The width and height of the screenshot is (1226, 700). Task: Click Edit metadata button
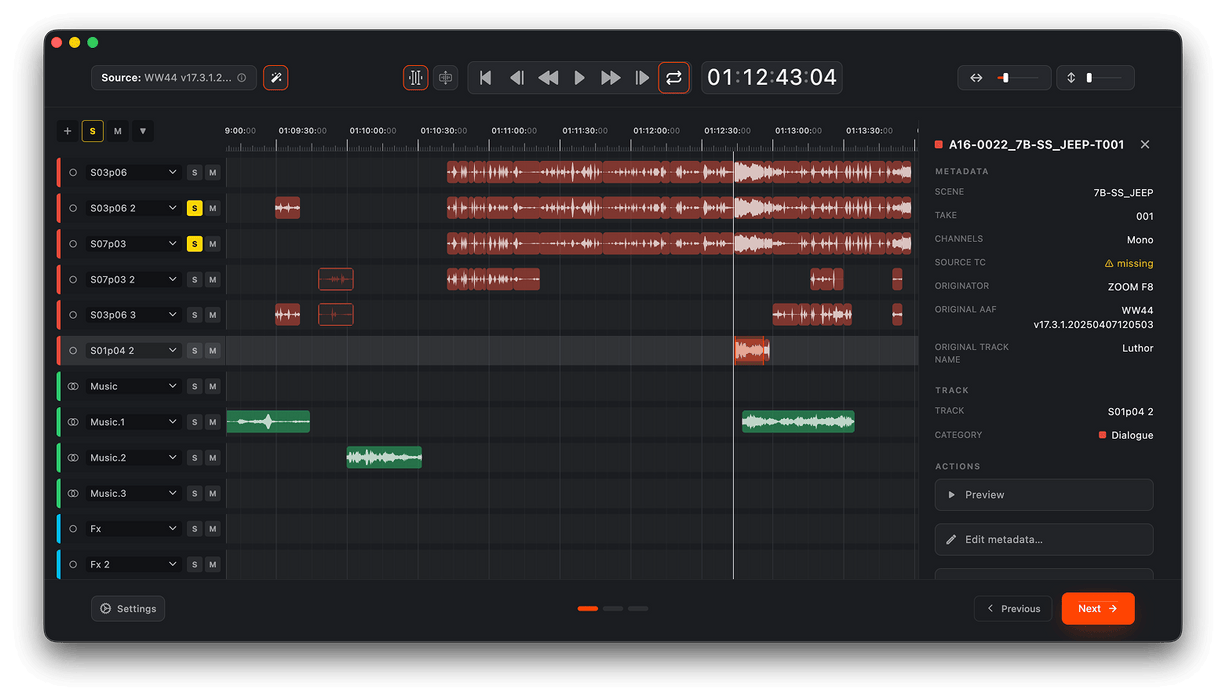point(1044,540)
